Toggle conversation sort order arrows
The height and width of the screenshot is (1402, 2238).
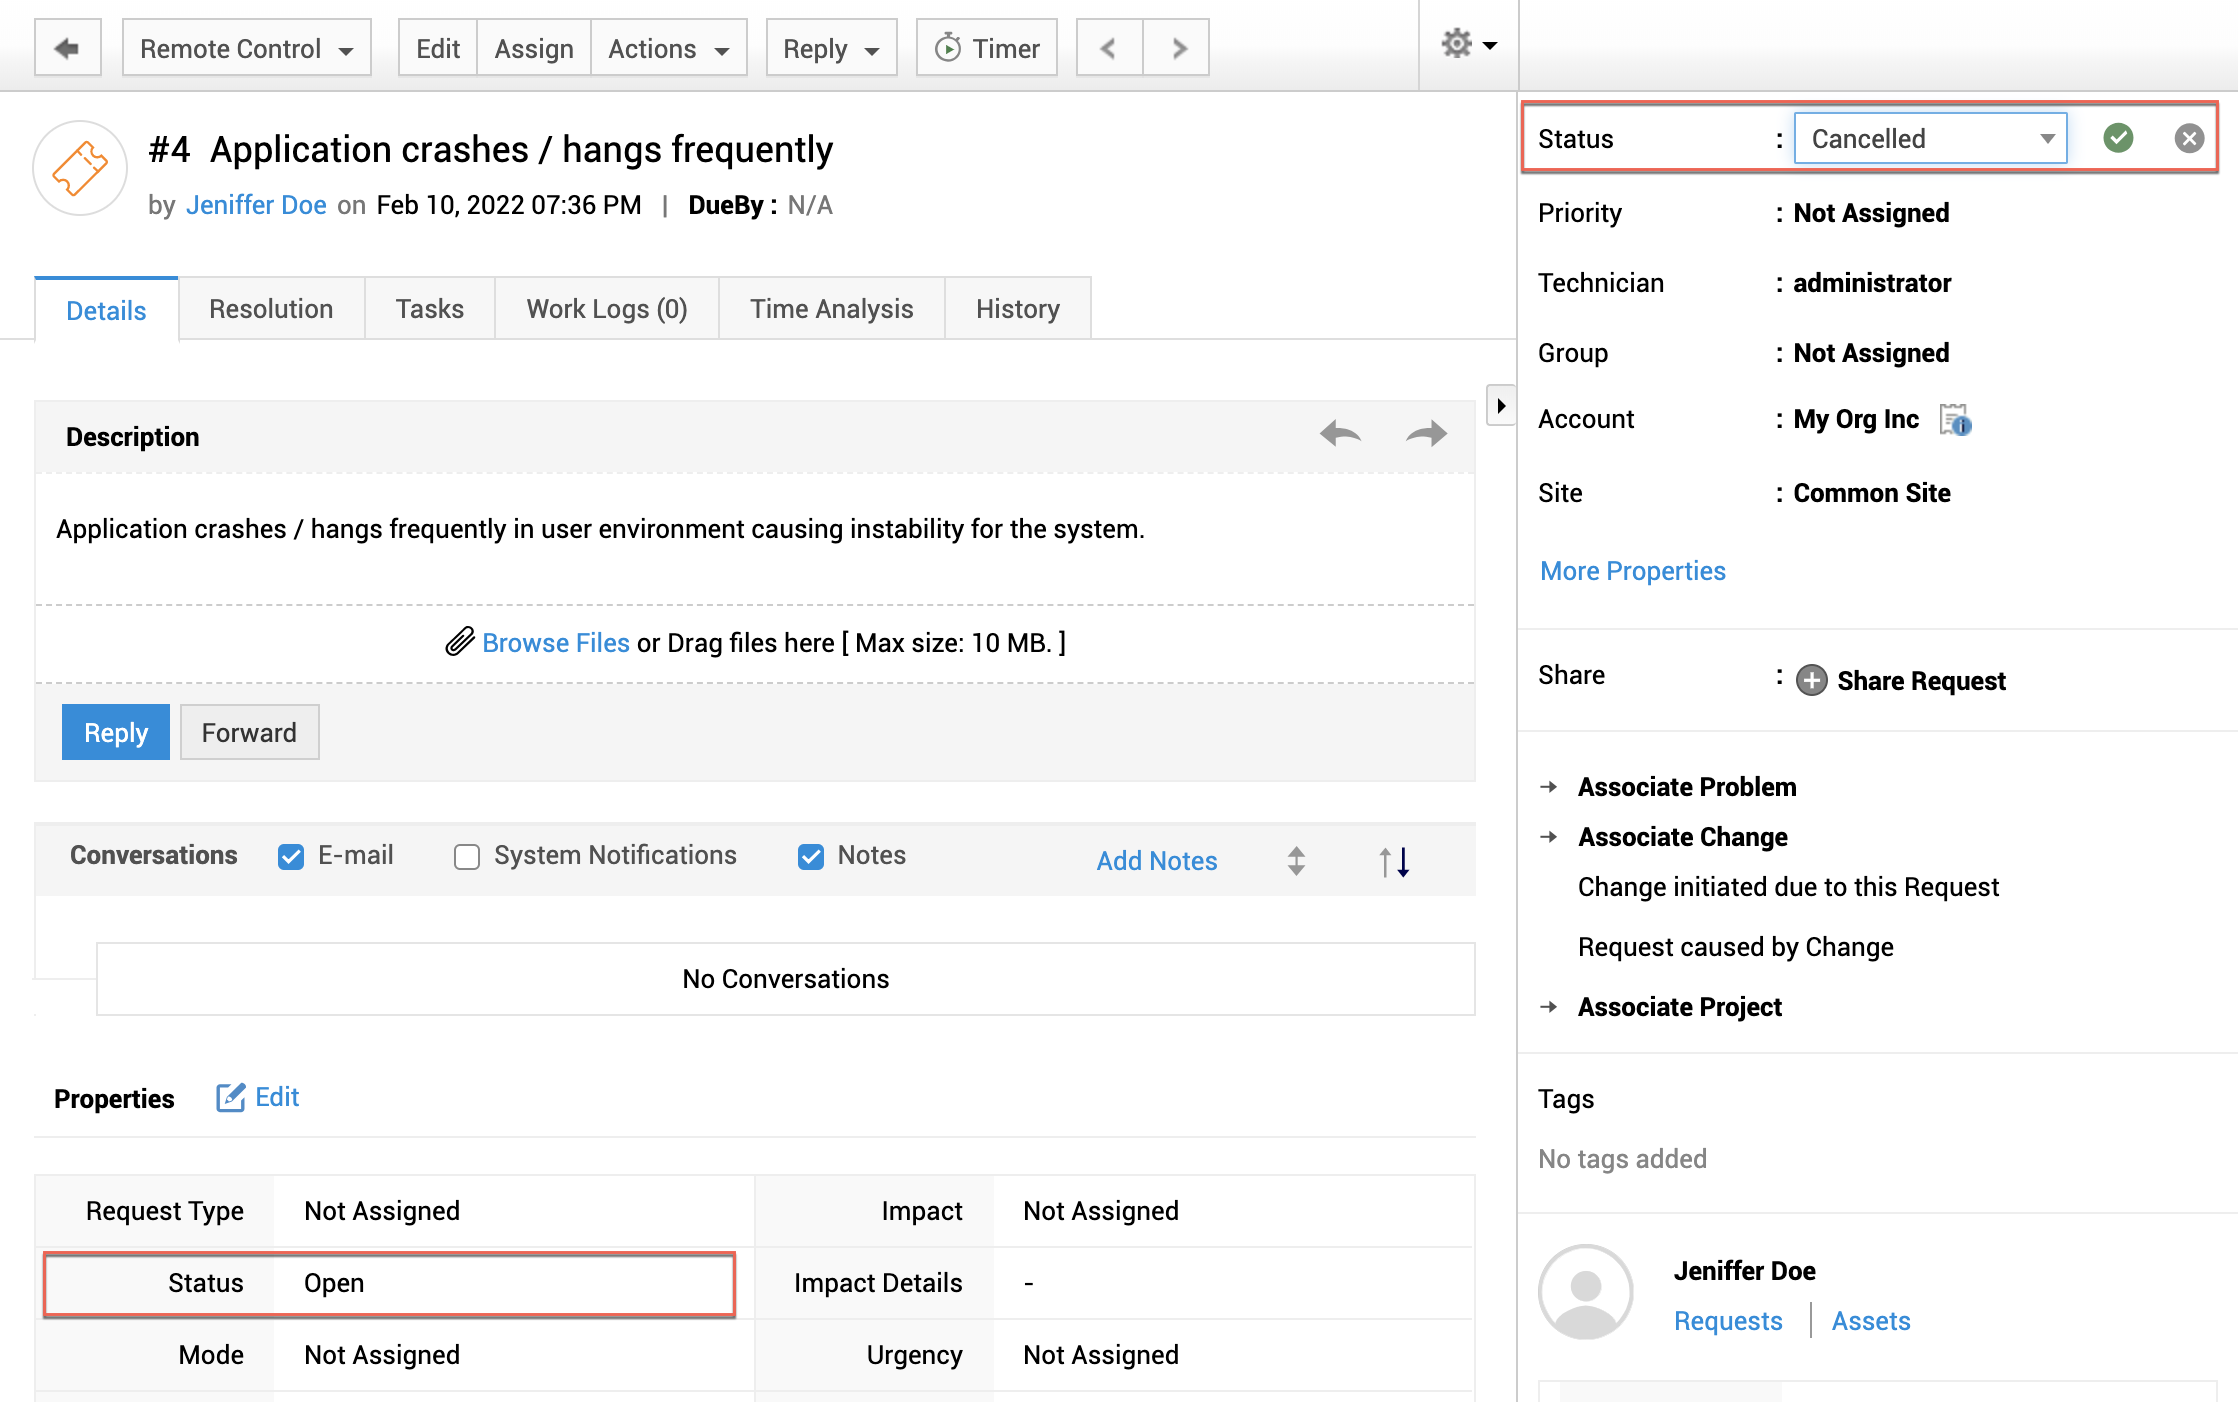(x=1394, y=861)
